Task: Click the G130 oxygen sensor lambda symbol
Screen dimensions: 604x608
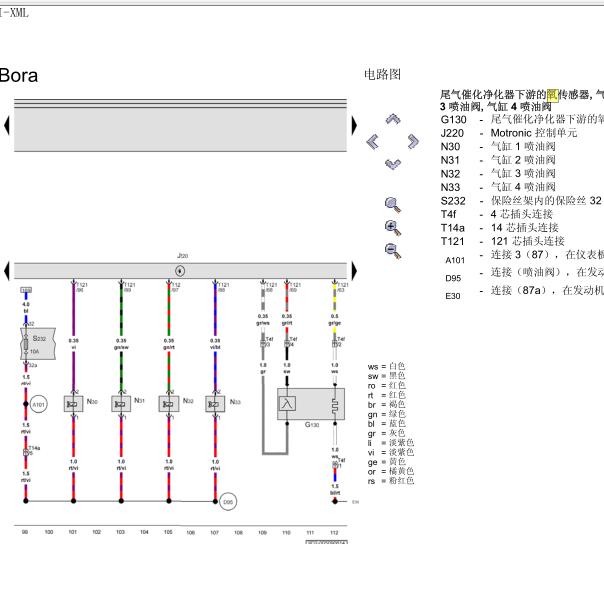Action: point(287,404)
